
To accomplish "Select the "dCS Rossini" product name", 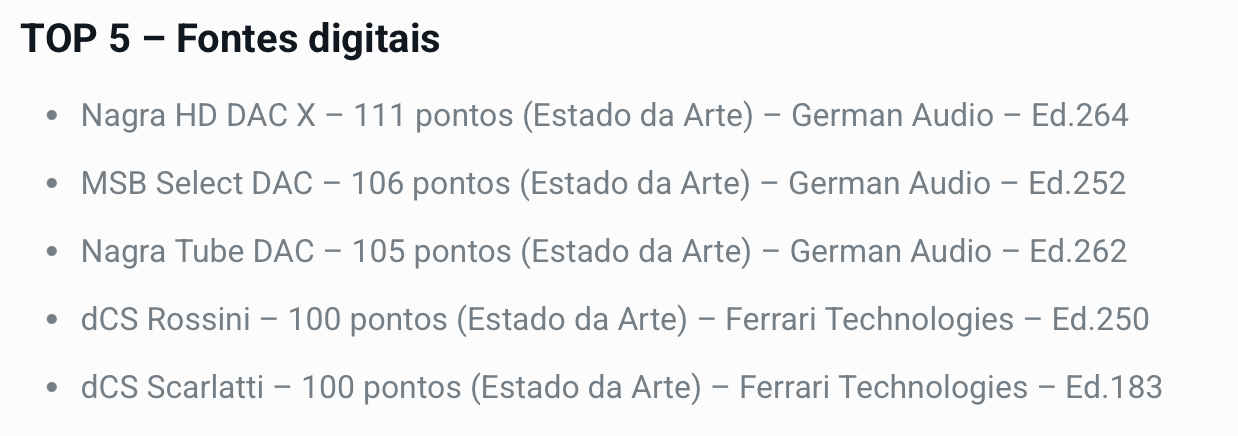I will pos(164,320).
